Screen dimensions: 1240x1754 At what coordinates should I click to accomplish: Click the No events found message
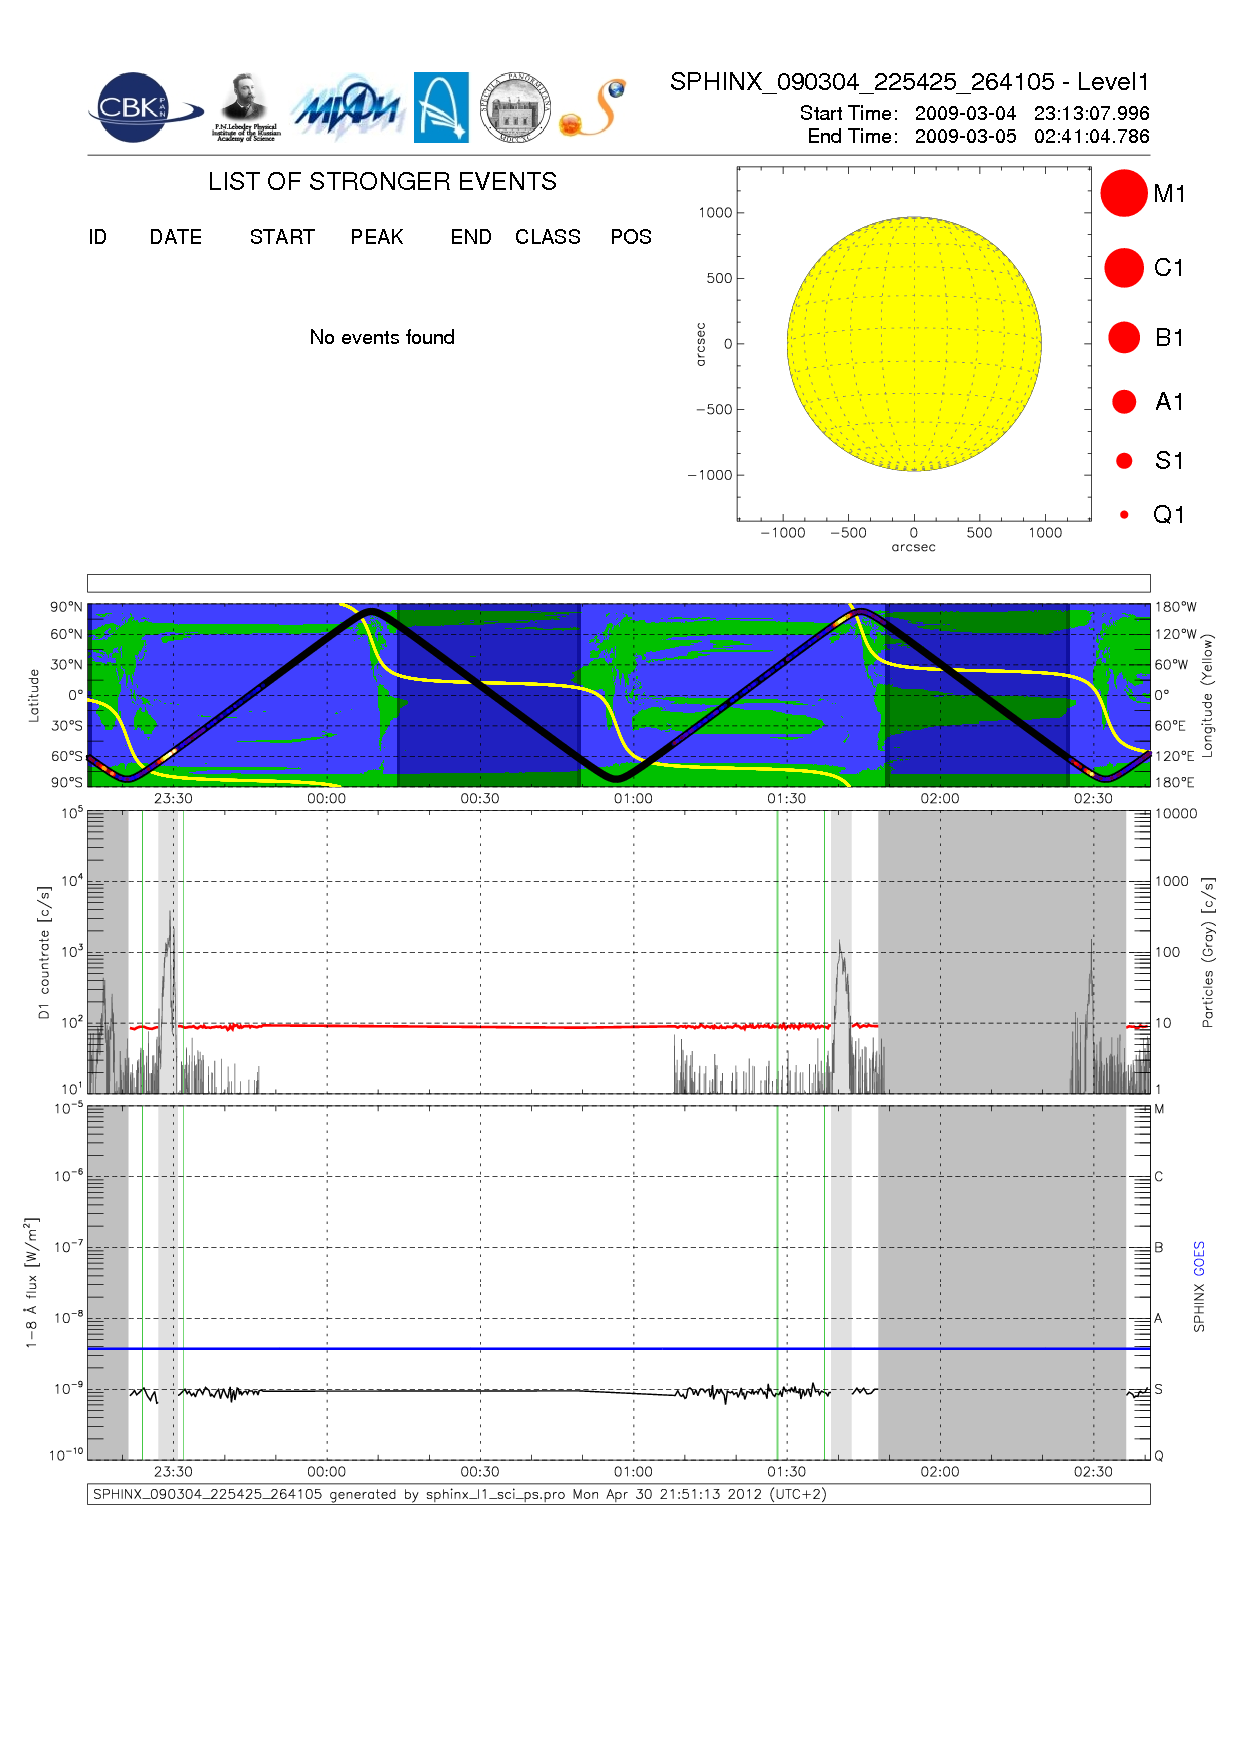point(382,337)
